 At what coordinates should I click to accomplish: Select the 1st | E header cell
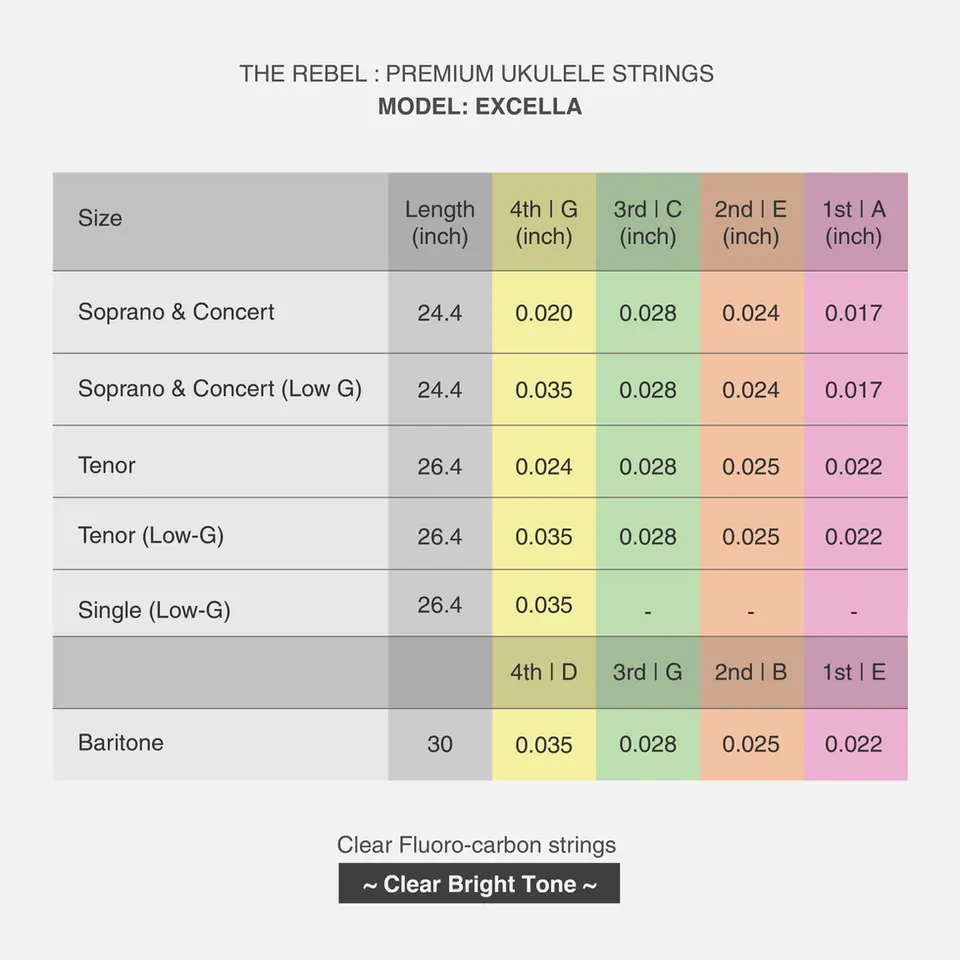pos(855,672)
